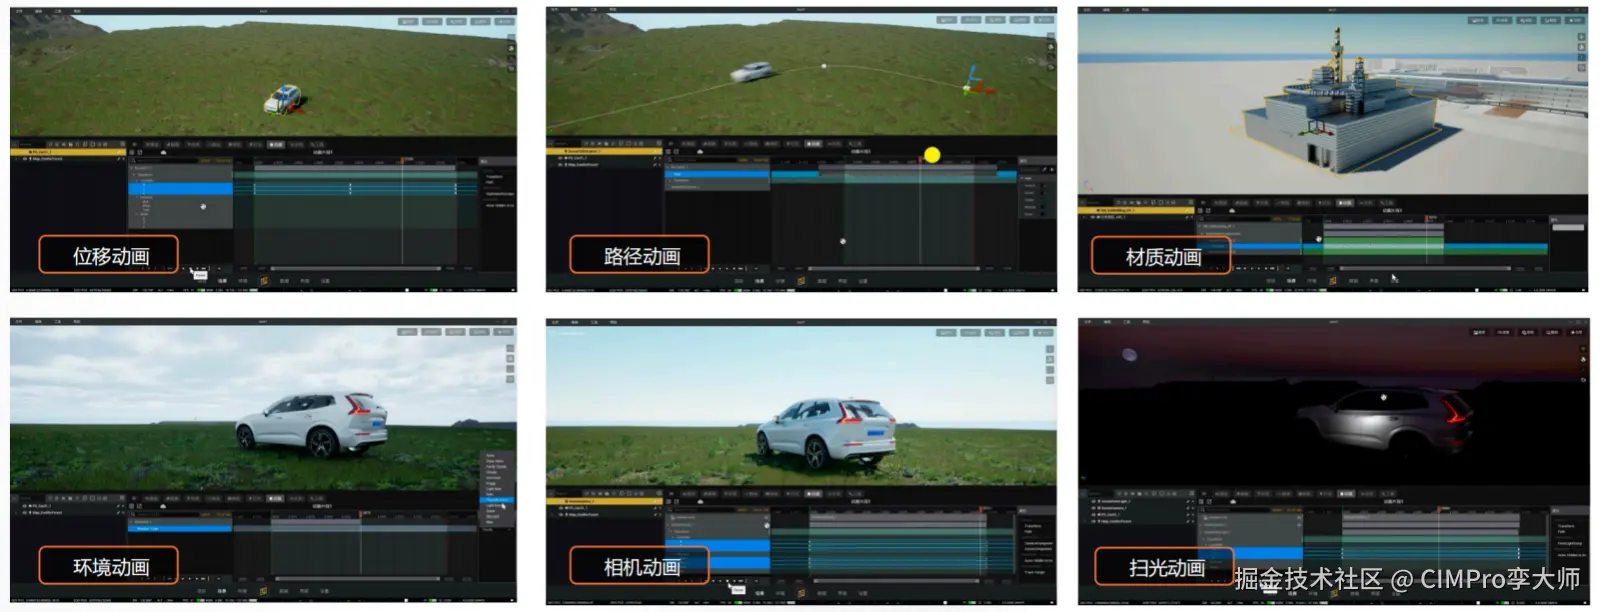
Task: Click the playhead line in 环境动画 timeline
Action: coord(361,545)
